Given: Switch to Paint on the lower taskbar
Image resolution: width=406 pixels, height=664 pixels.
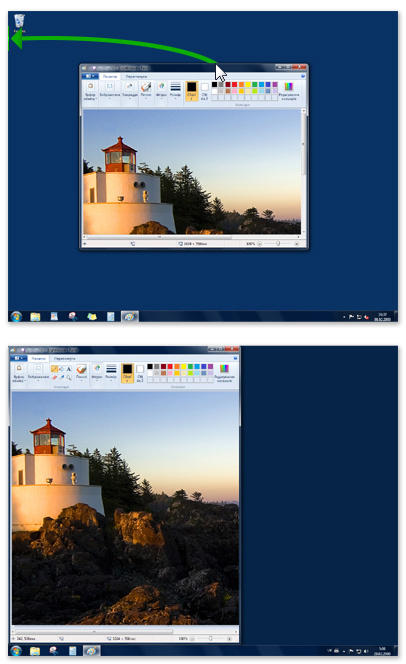Looking at the screenshot, I should point(91,651).
